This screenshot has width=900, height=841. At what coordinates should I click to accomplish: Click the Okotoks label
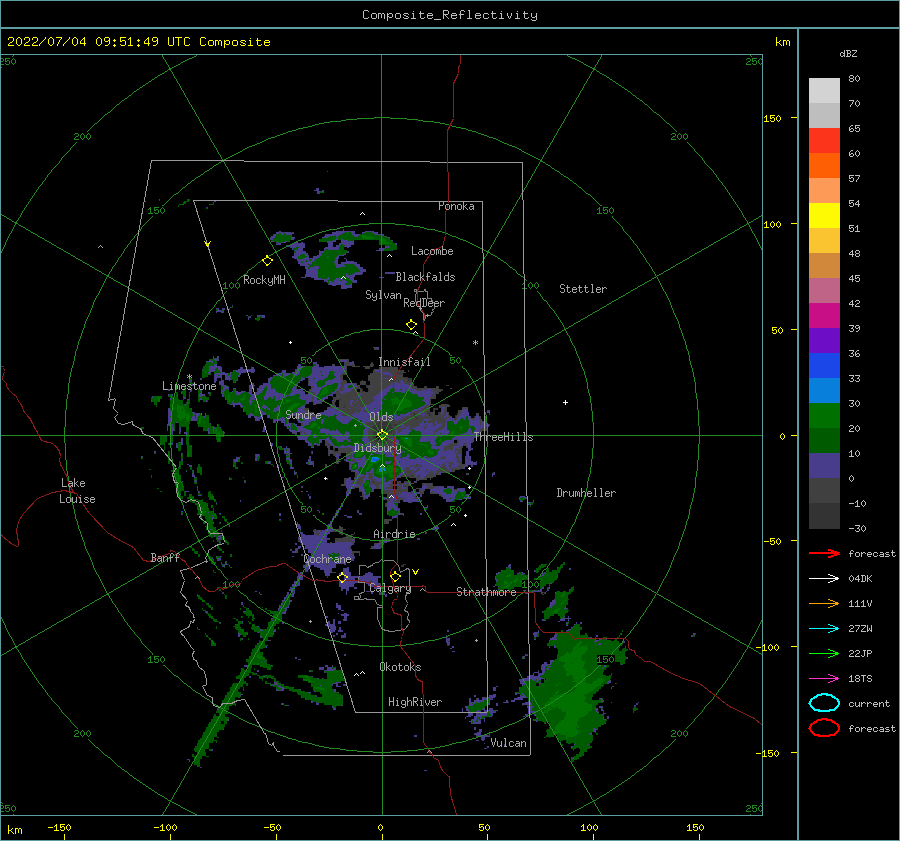tap(400, 667)
